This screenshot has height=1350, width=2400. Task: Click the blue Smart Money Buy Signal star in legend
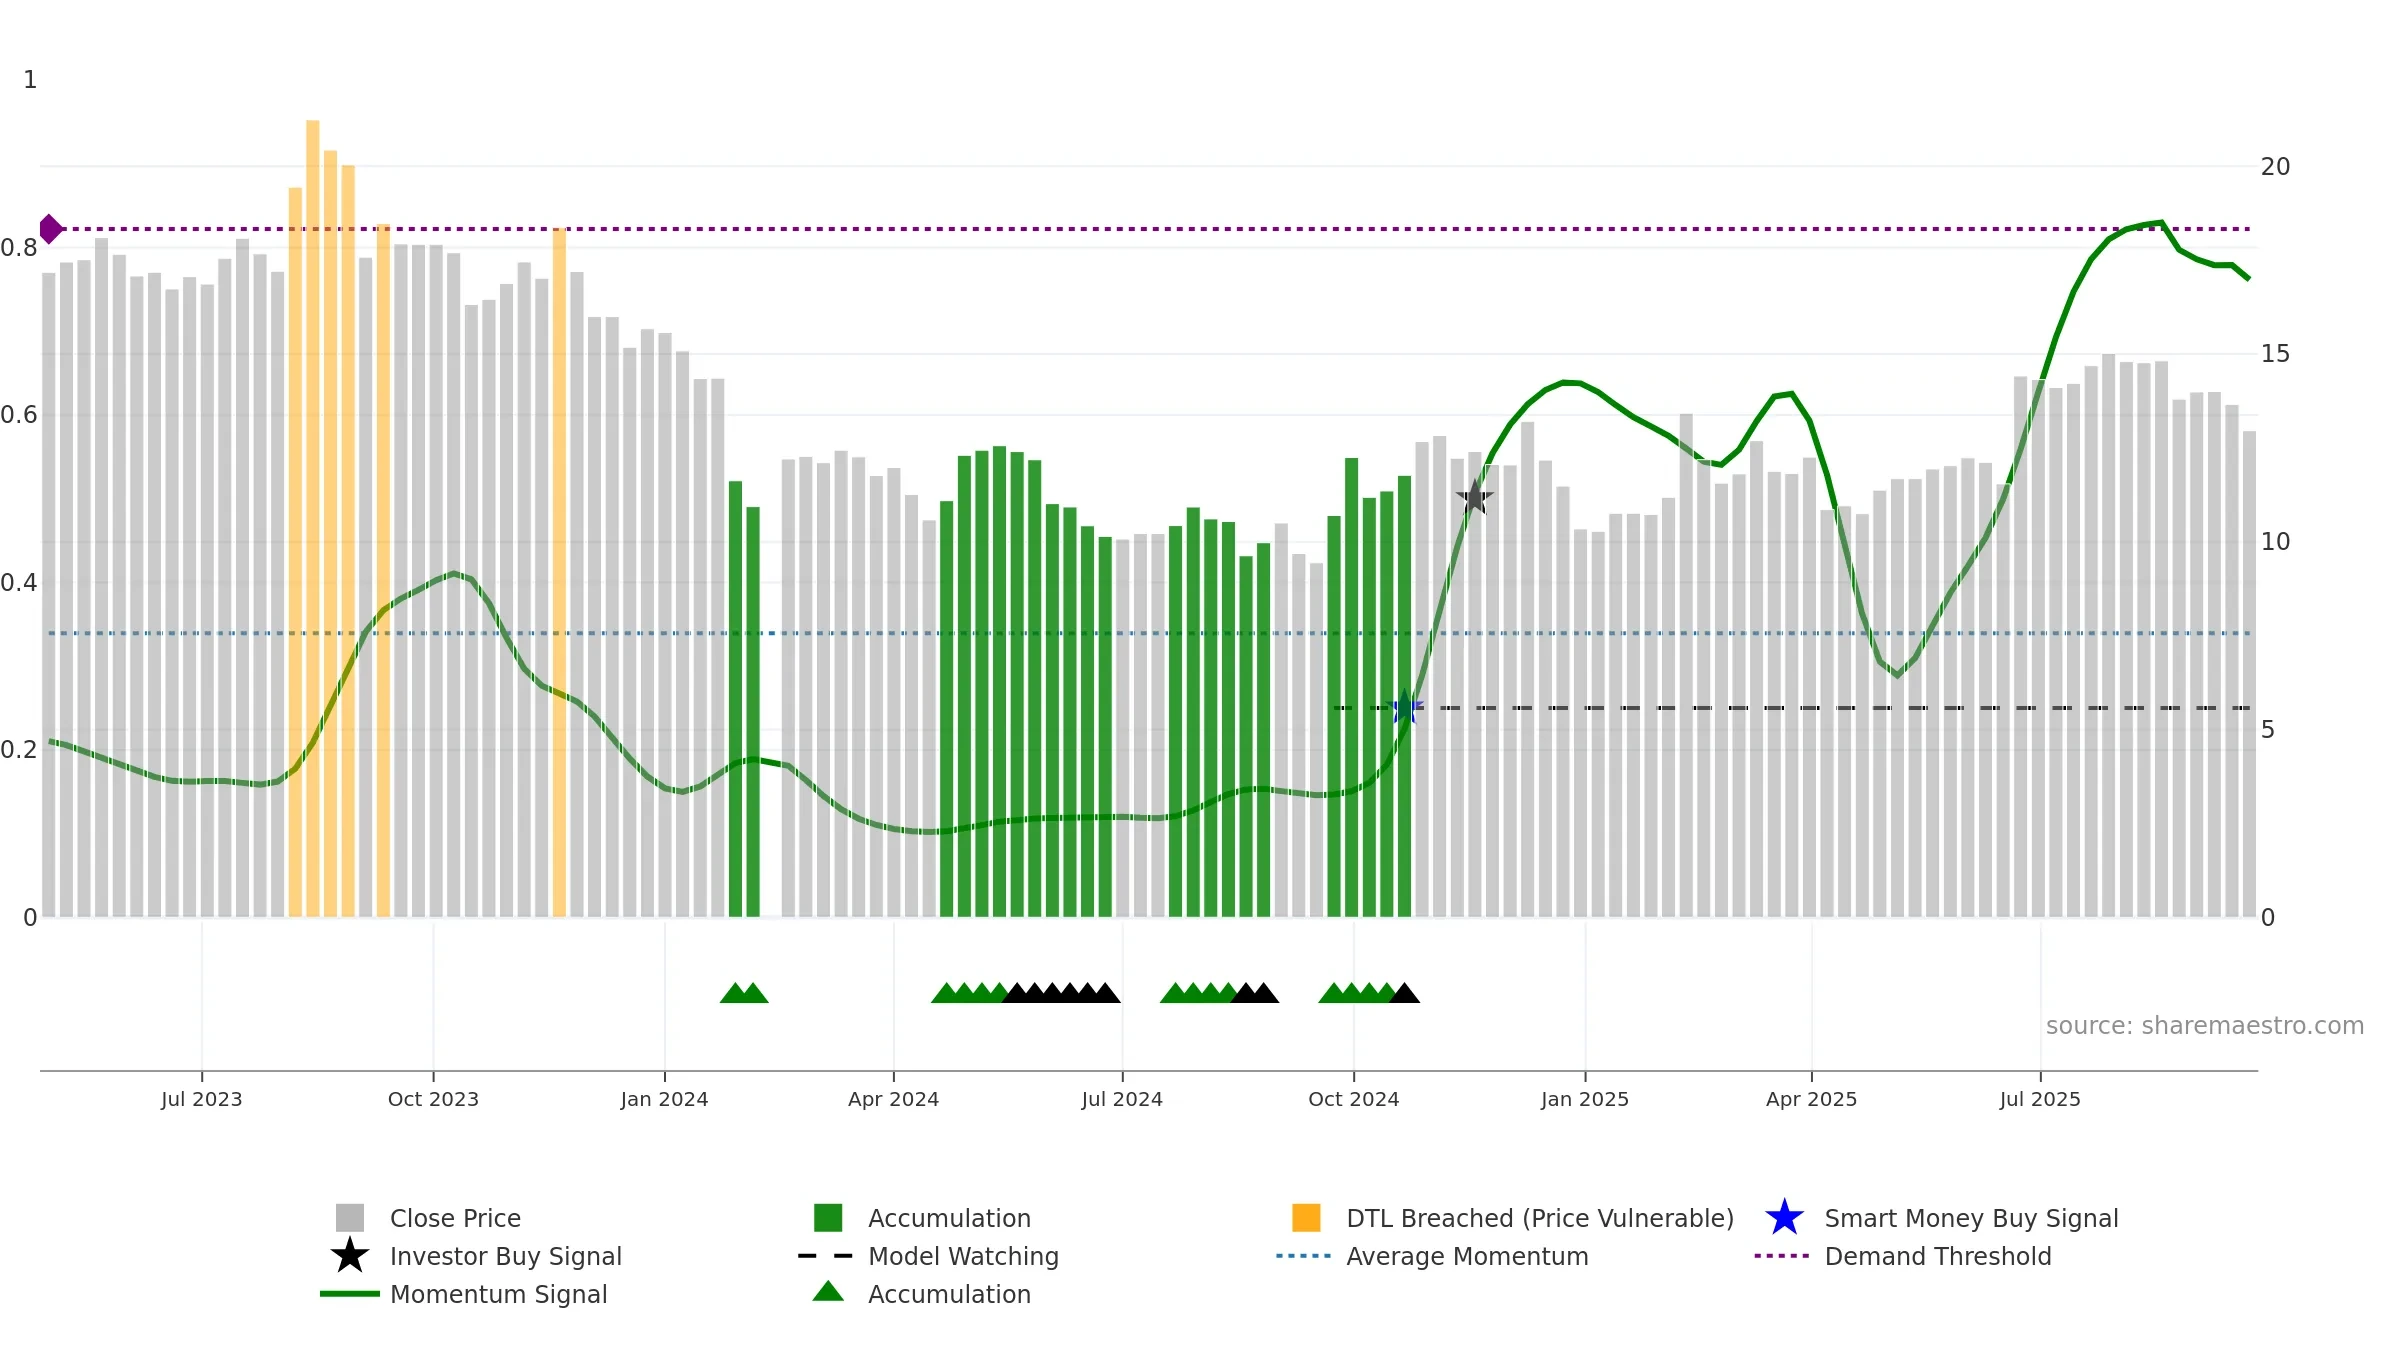1784,1218
